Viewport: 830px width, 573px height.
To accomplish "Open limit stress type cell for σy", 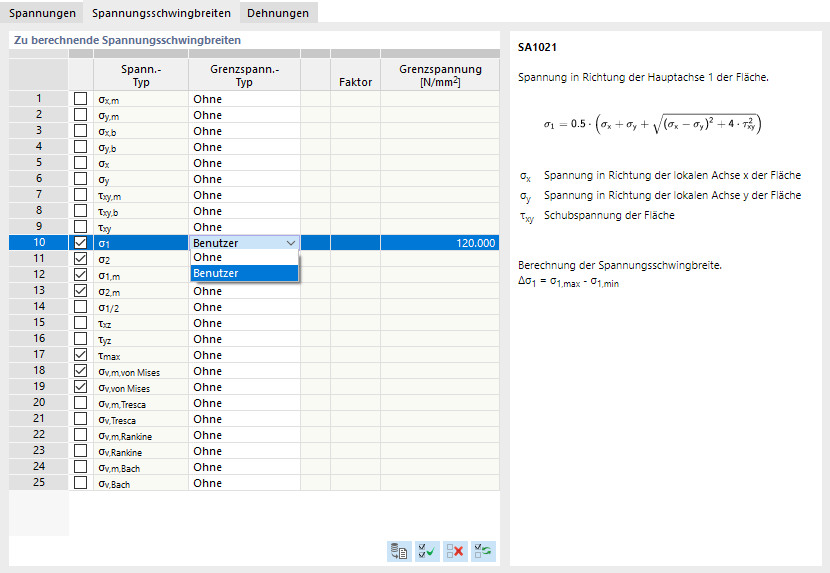I will pyautogui.click(x=245, y=179).
